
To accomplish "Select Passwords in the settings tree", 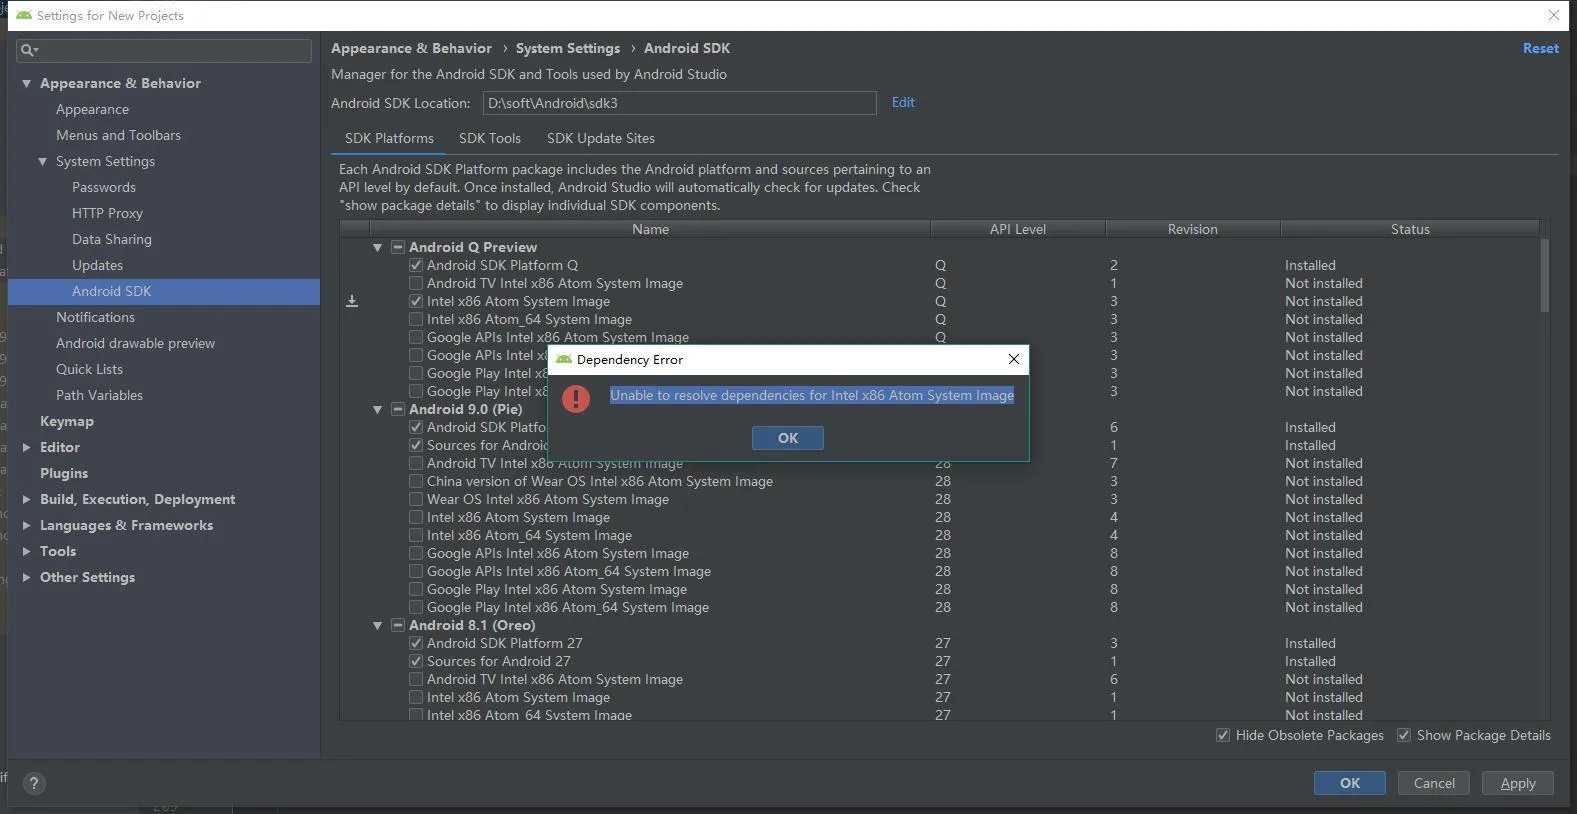I will (104, 187).
